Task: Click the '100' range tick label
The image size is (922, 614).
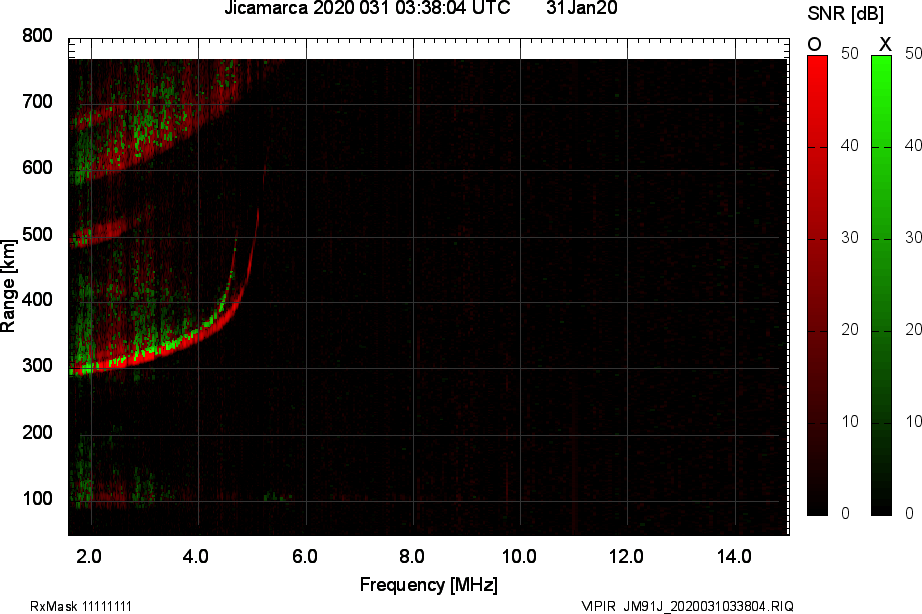Action: click(37, 499)
